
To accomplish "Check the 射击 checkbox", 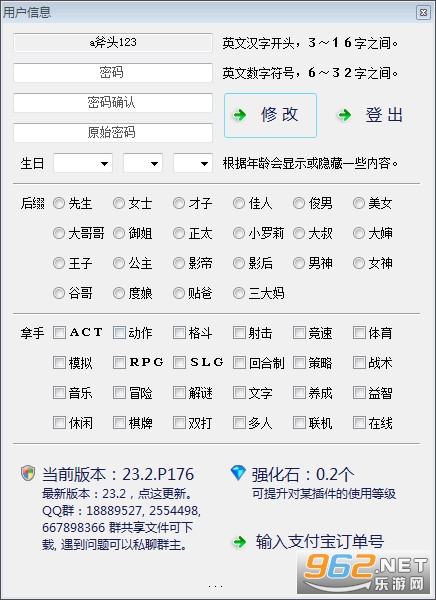I will (239, 333).
